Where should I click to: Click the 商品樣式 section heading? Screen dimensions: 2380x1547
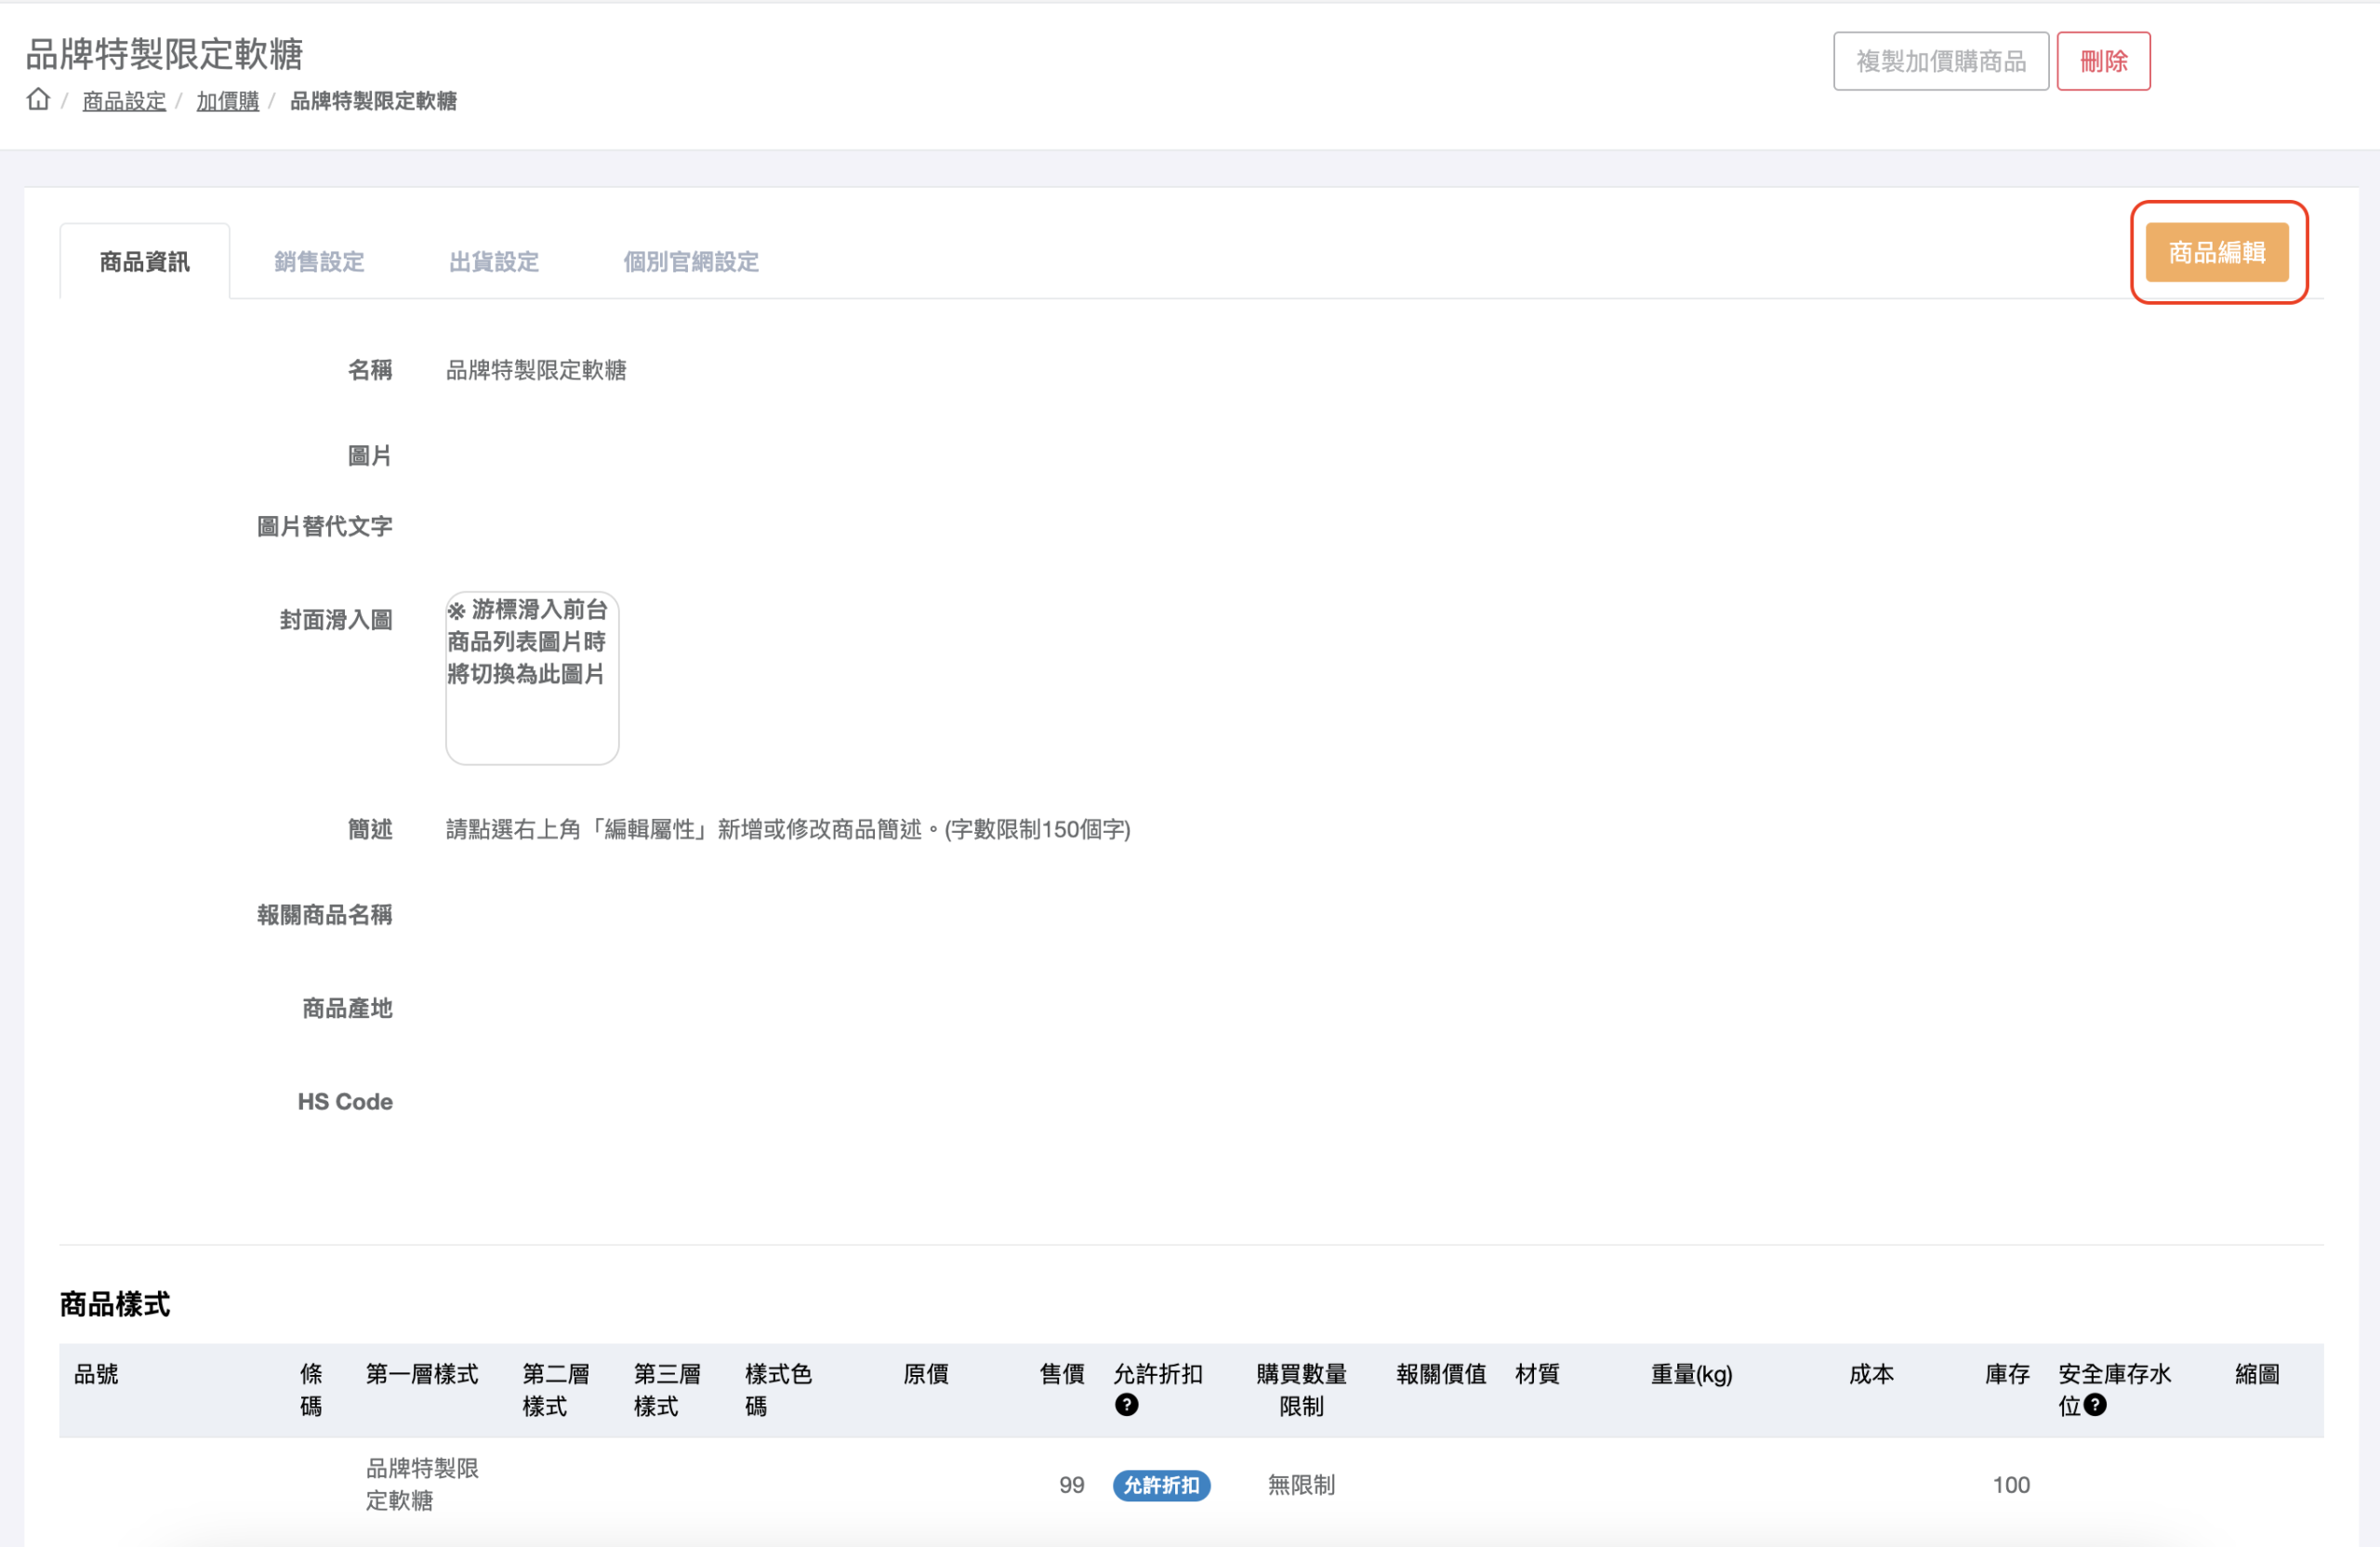(115, 1304)
